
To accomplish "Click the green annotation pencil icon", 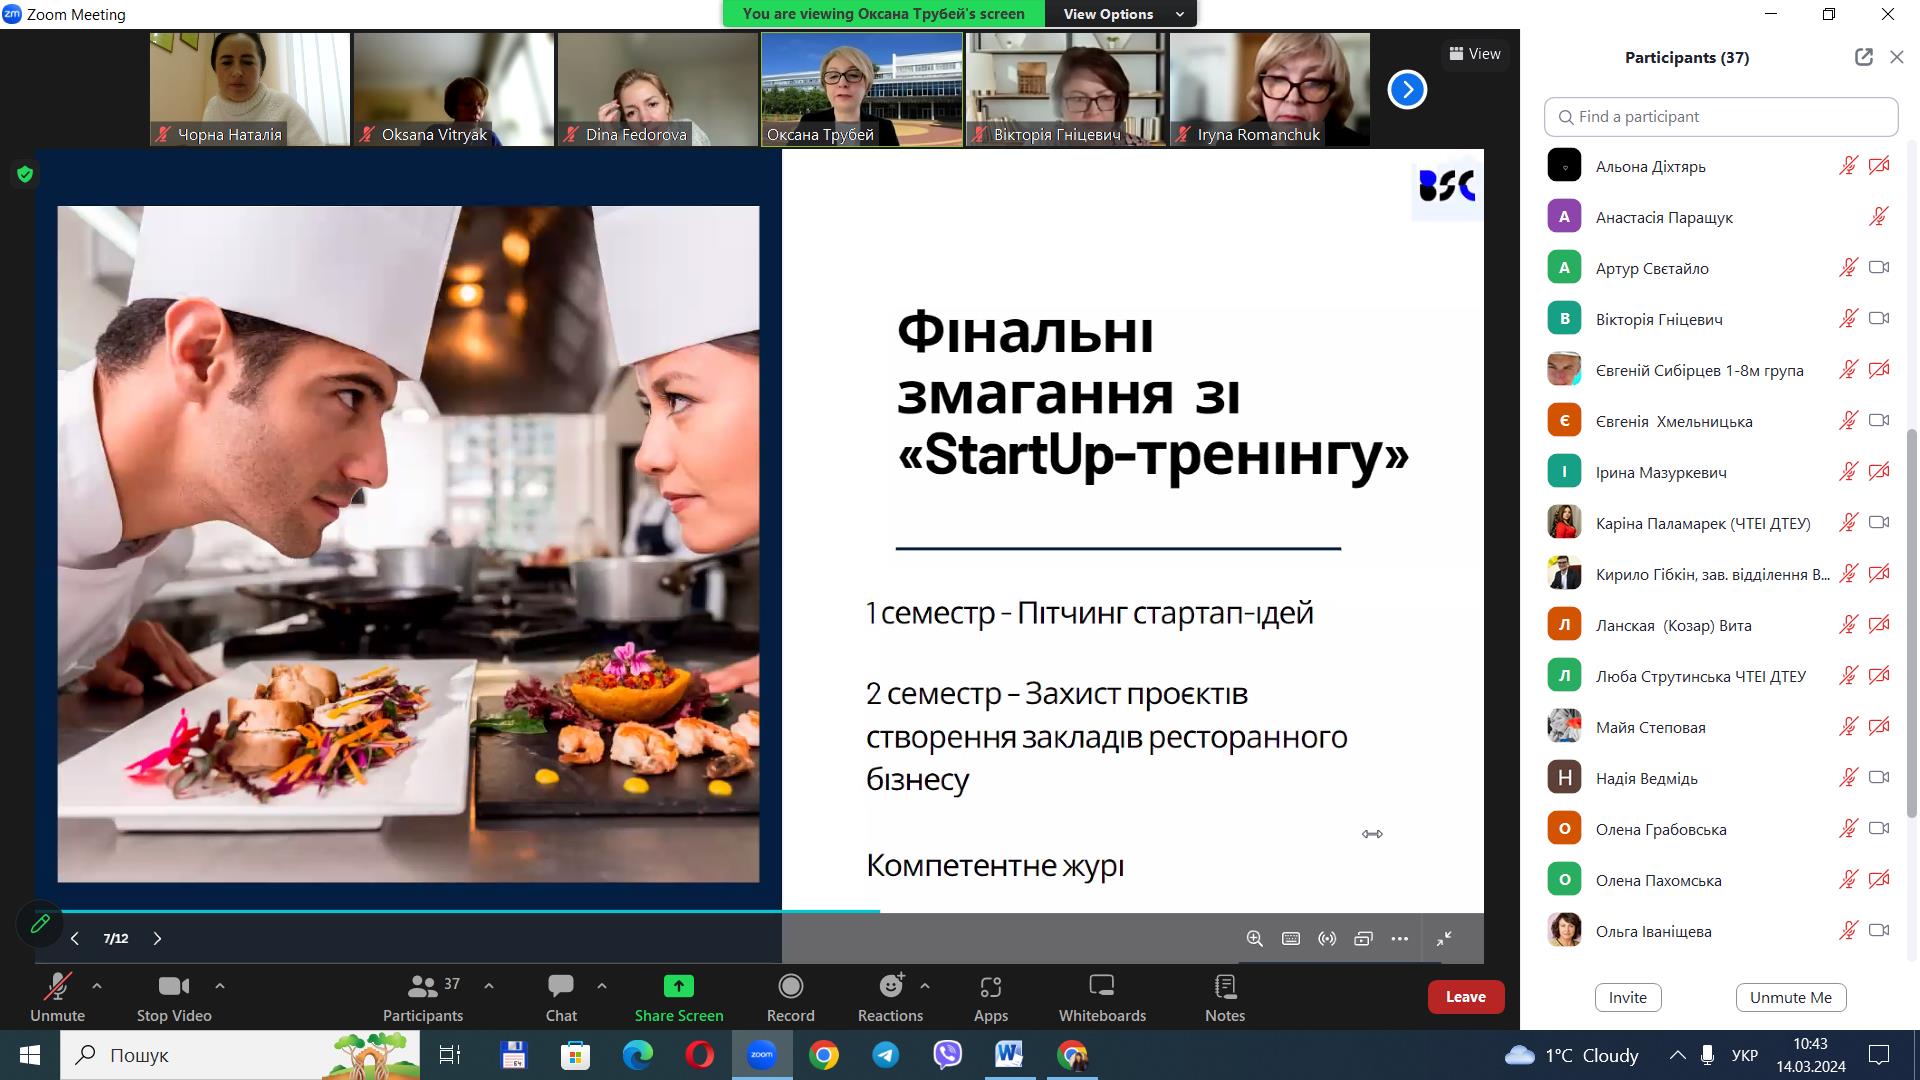I will 40,923.
